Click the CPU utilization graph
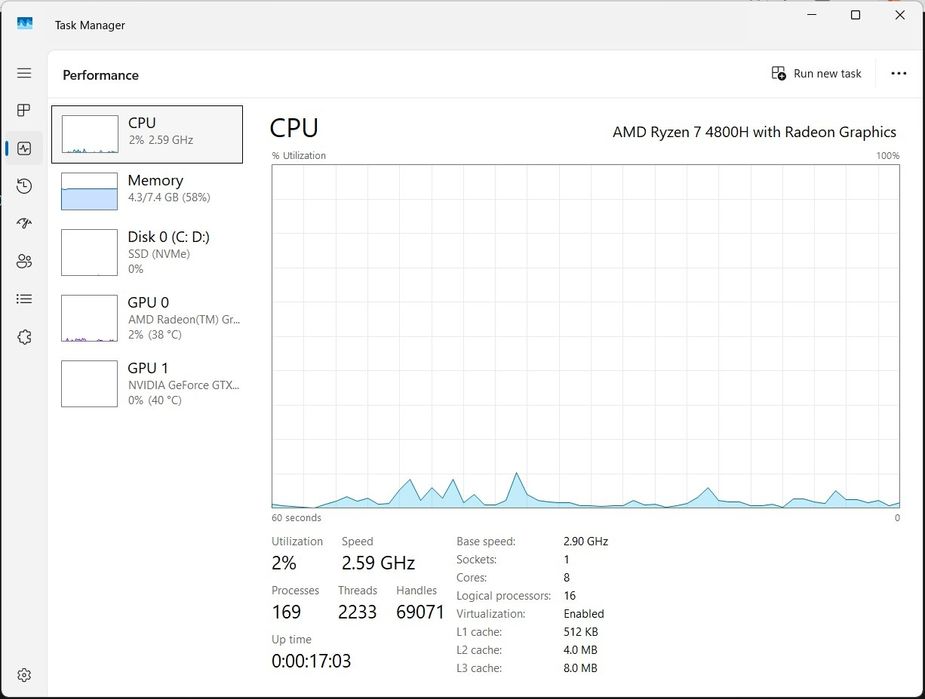This screenshot has height=699, width=925. click(585, 336)
